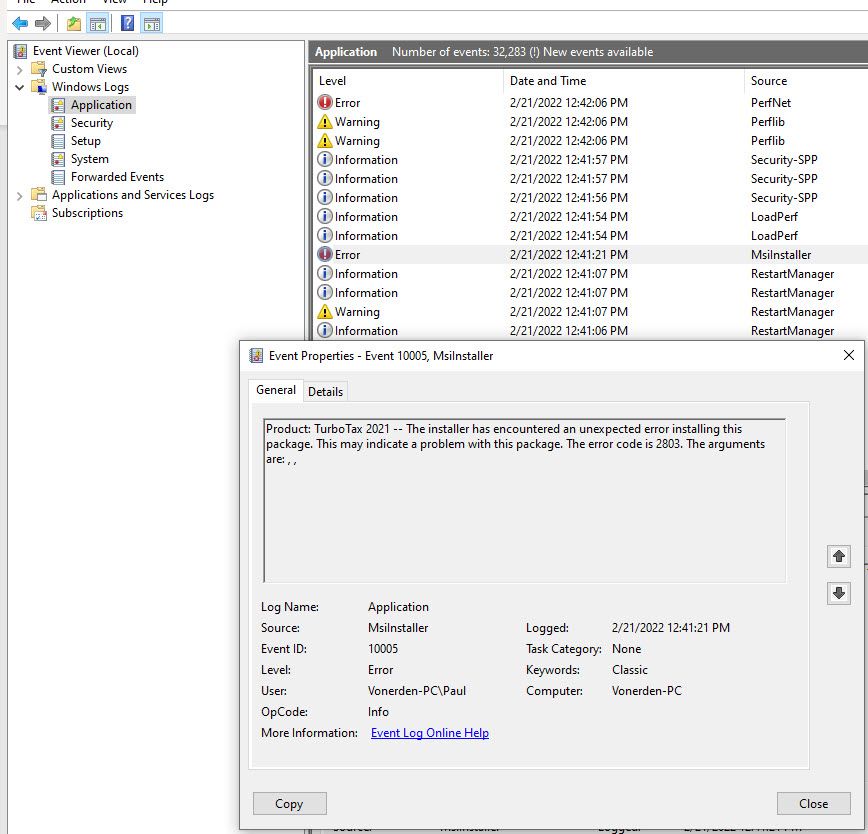Click the Keywords value Classic

click(x=629, y=670)
